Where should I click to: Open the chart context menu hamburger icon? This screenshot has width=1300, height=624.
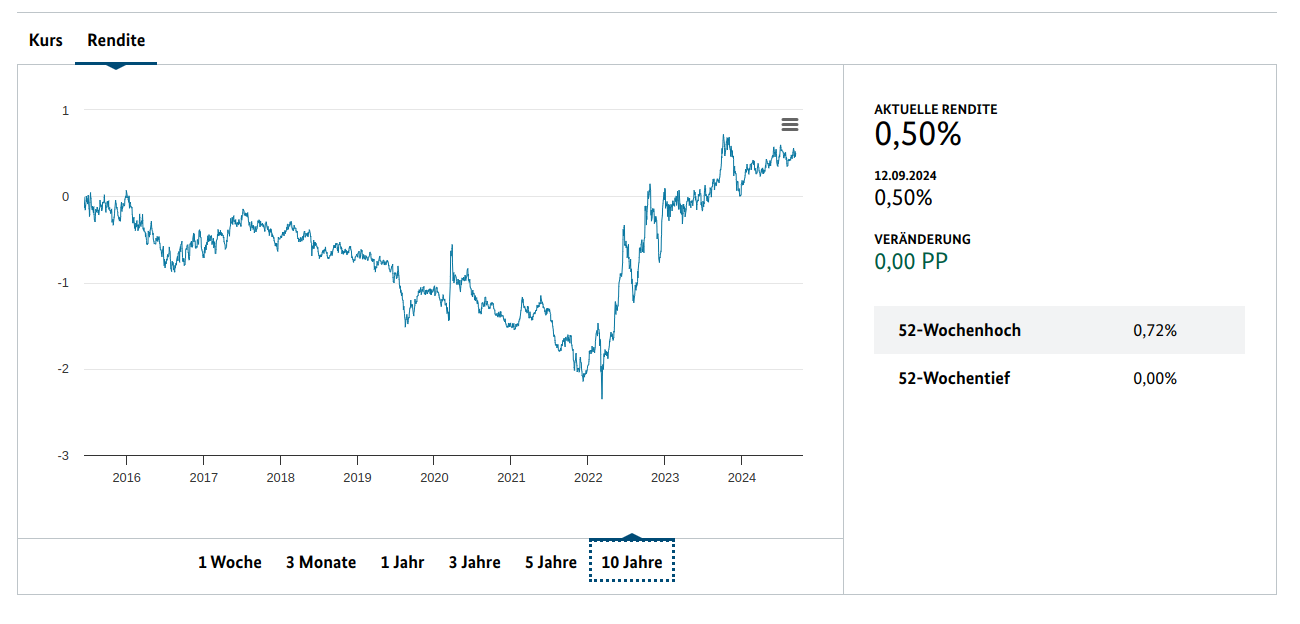790,125
